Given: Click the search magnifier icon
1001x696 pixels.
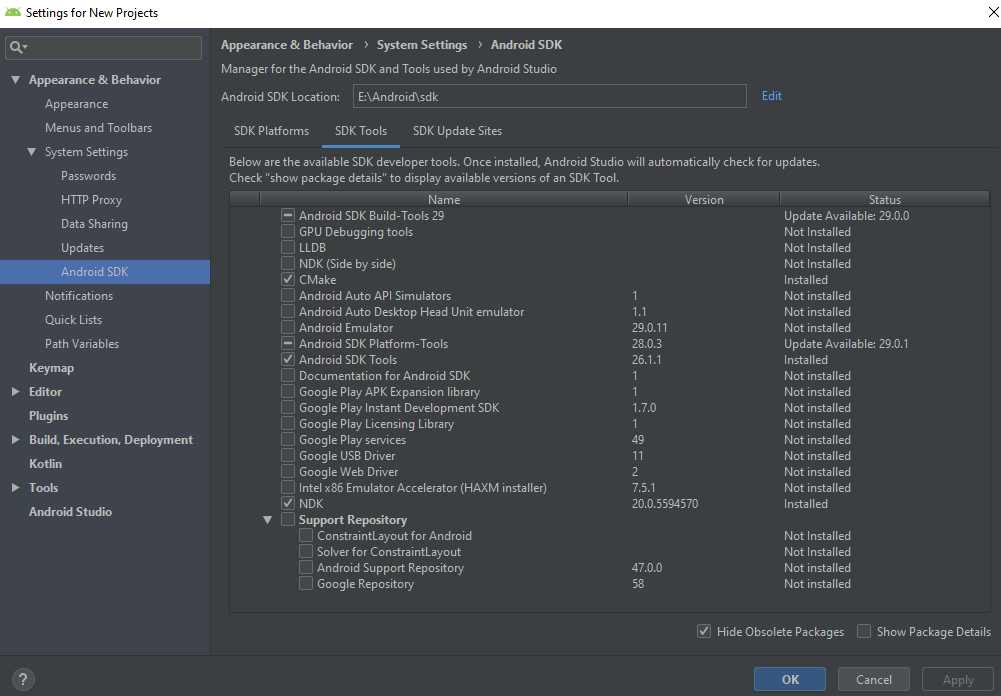Looking at the screenshot, I should 17,47.
